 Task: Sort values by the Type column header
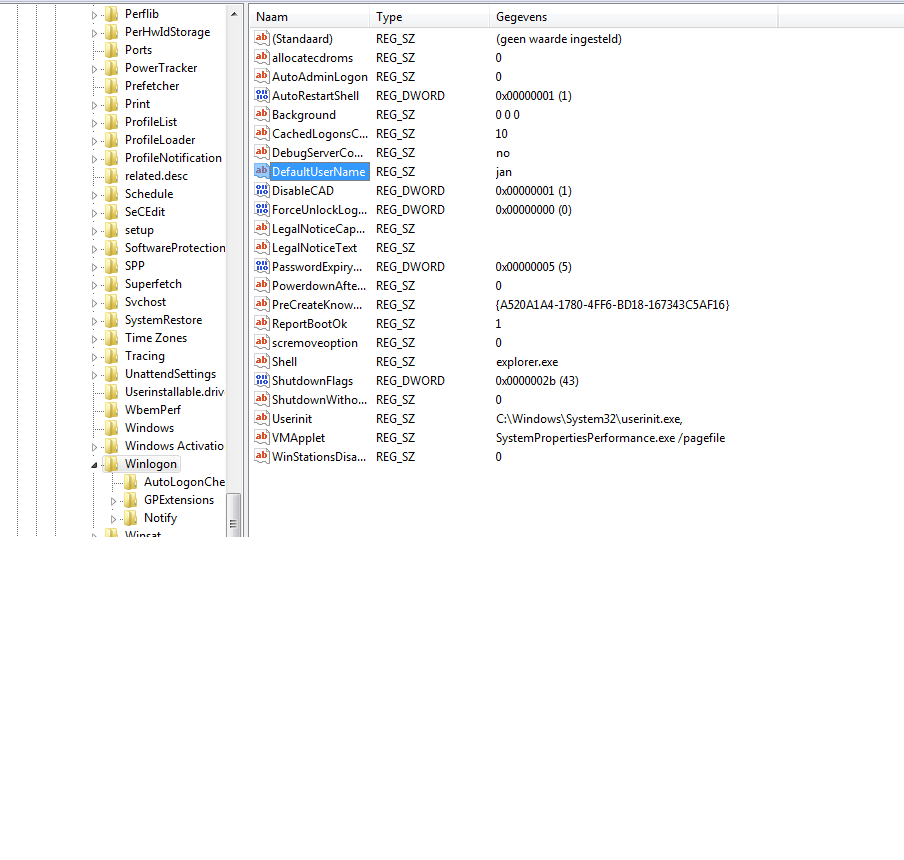point(430,17)
